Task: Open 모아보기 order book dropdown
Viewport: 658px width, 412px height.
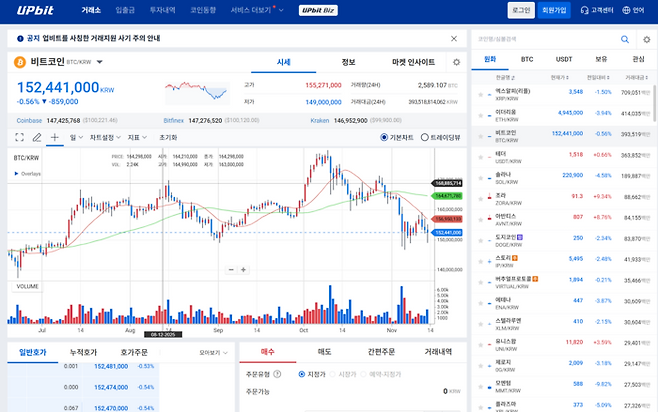Action: (213, 352)
